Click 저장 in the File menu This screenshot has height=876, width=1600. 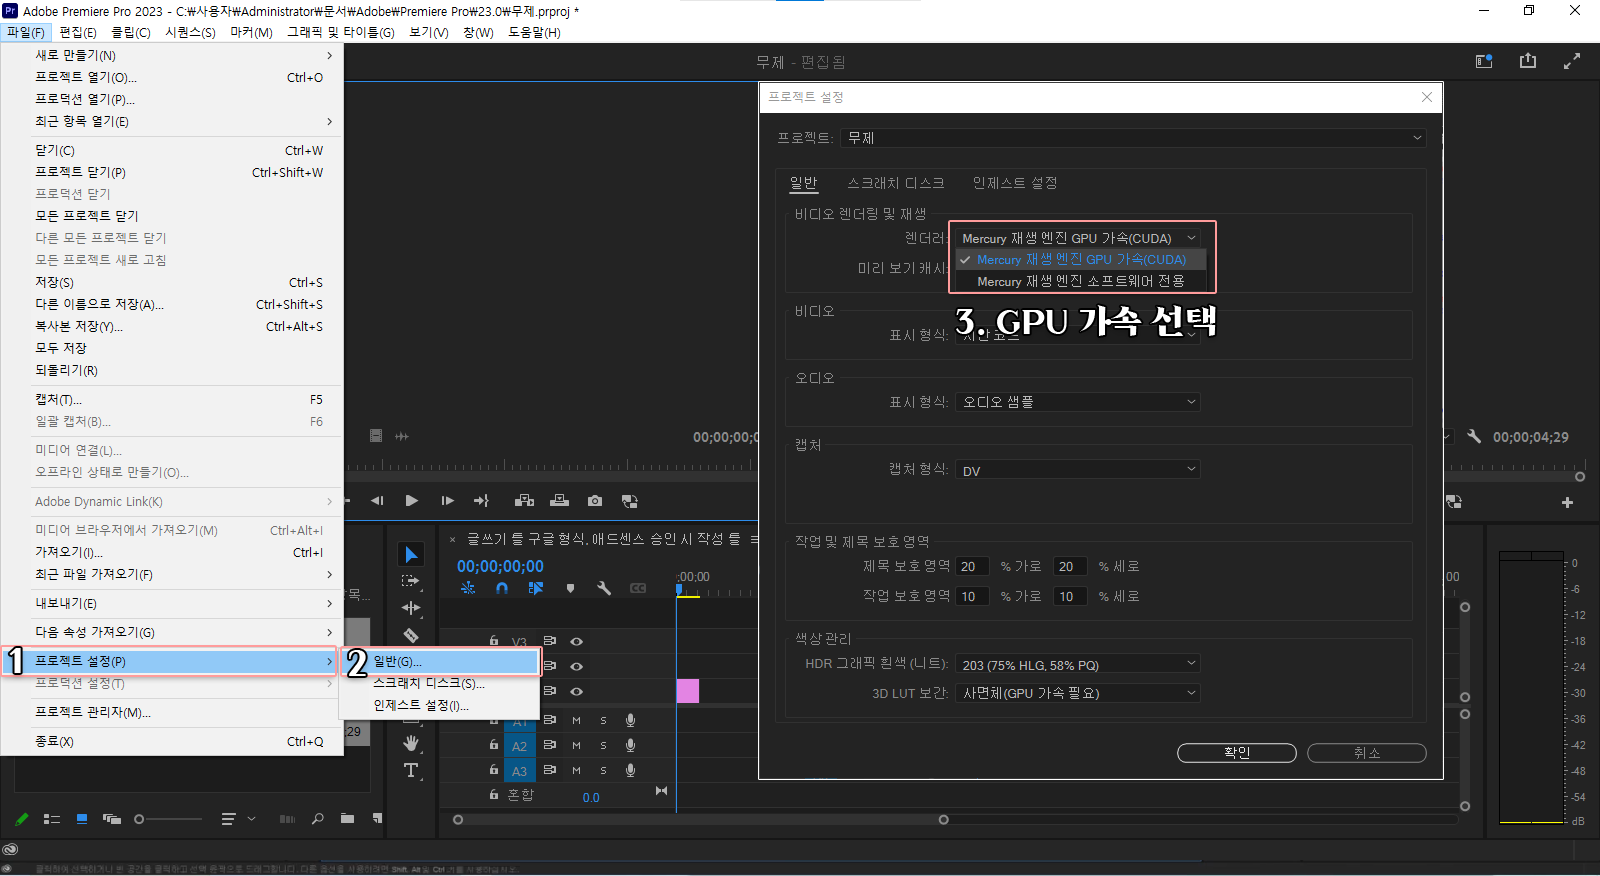172,282
